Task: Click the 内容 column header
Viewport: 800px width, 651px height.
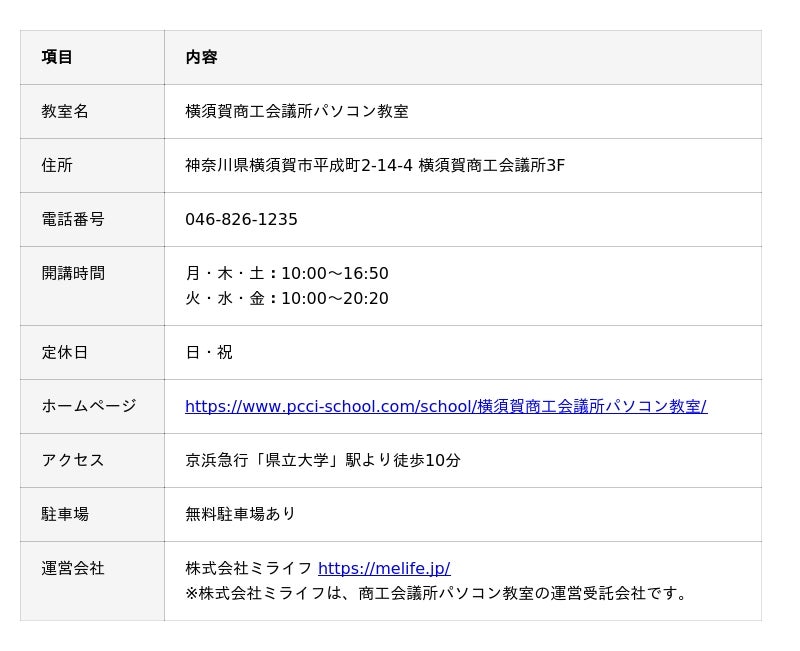Action: (x=201, y=57)
